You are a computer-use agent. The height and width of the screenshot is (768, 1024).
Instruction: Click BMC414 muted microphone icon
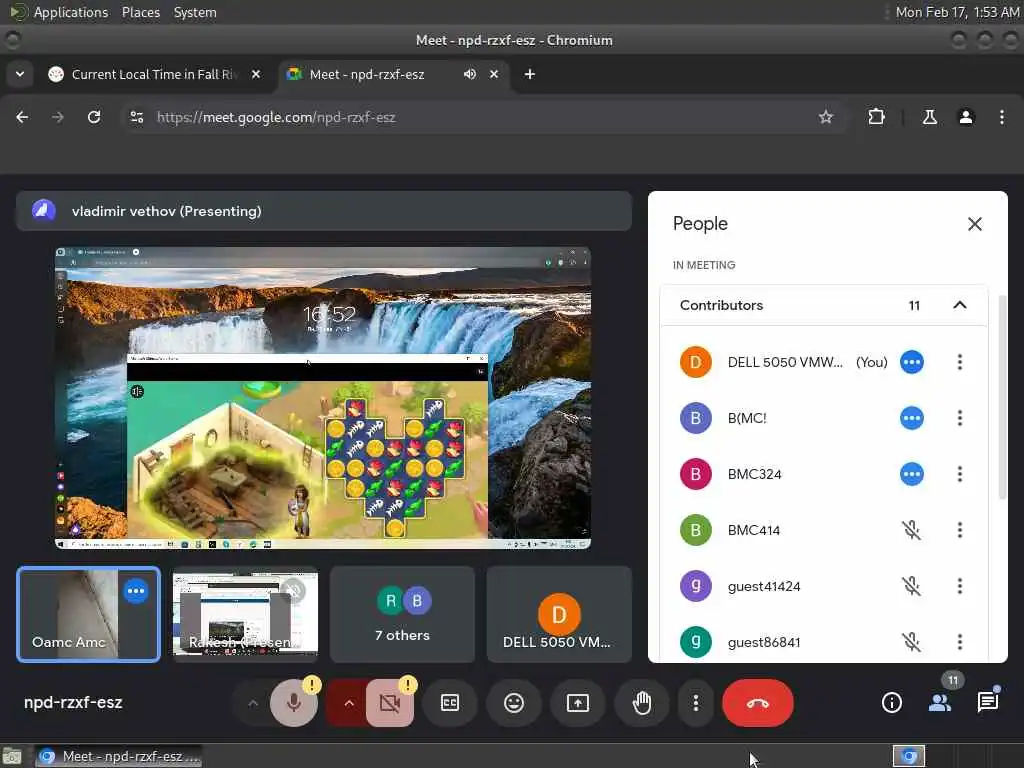(912, 530)
